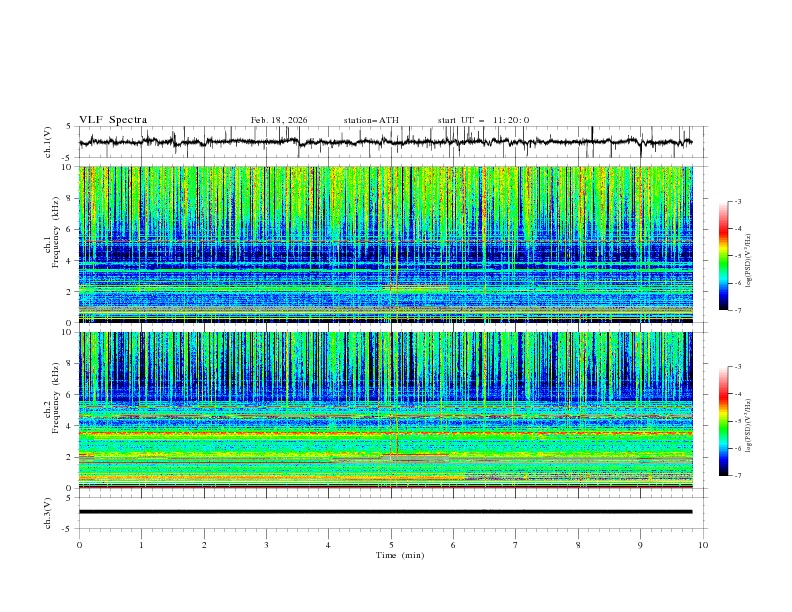The height and width of the screenshot is (612, 792).
Task: Click the ch.3(V) axis label
Action: pos(47,513)
